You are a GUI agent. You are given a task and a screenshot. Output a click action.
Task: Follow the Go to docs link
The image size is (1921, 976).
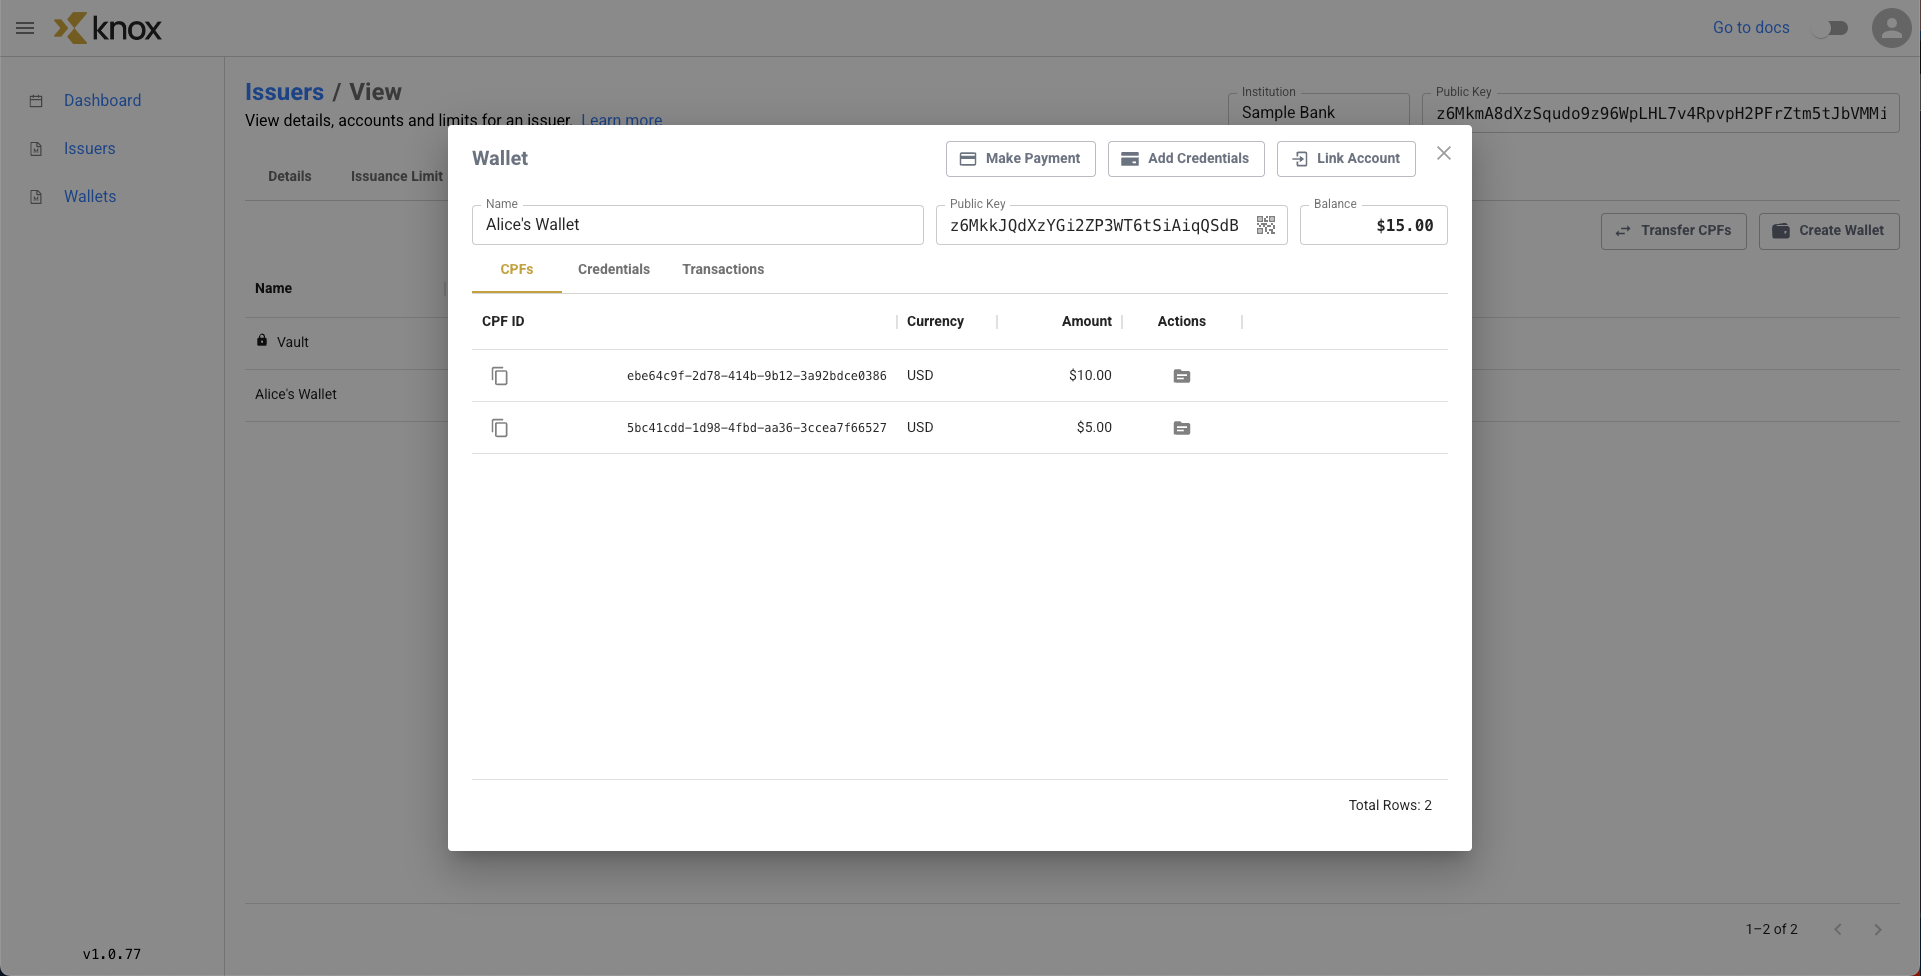pos(1751,28)
